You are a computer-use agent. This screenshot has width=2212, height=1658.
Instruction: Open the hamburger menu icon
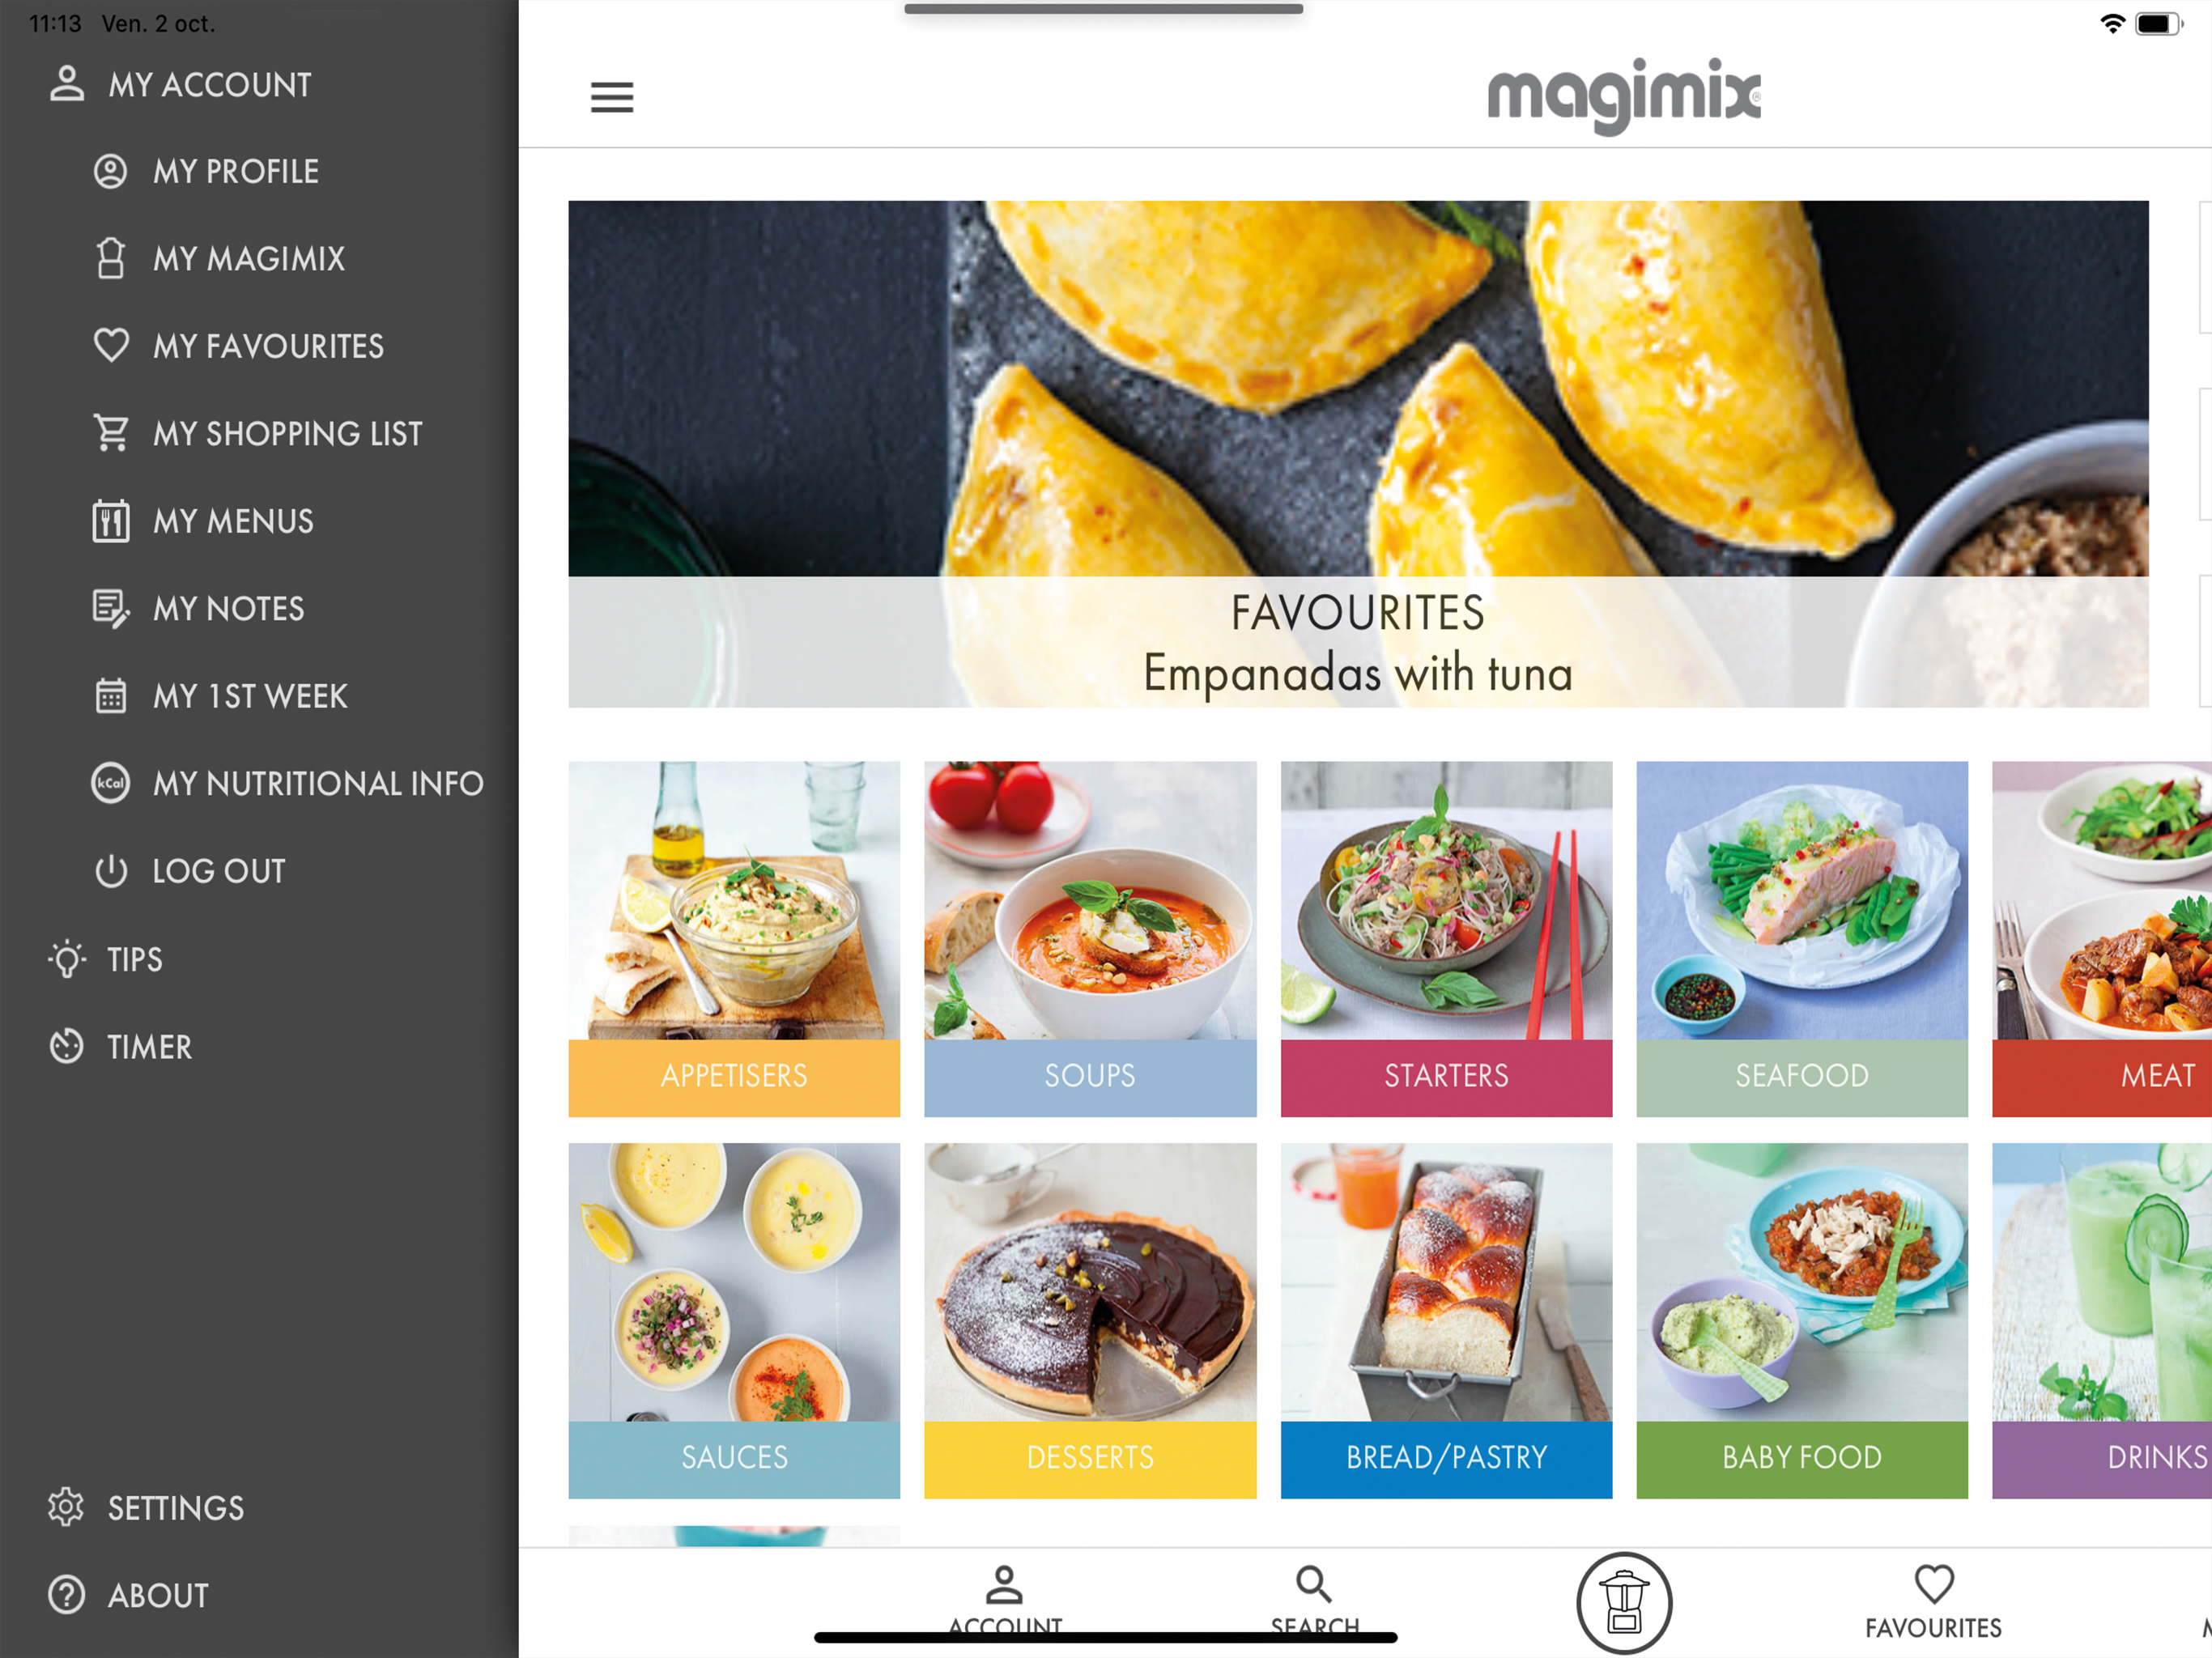tap(612, 97)
